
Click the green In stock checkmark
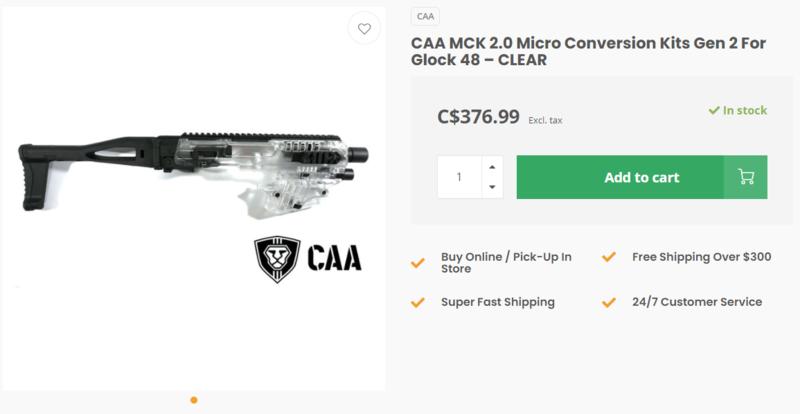714,111
